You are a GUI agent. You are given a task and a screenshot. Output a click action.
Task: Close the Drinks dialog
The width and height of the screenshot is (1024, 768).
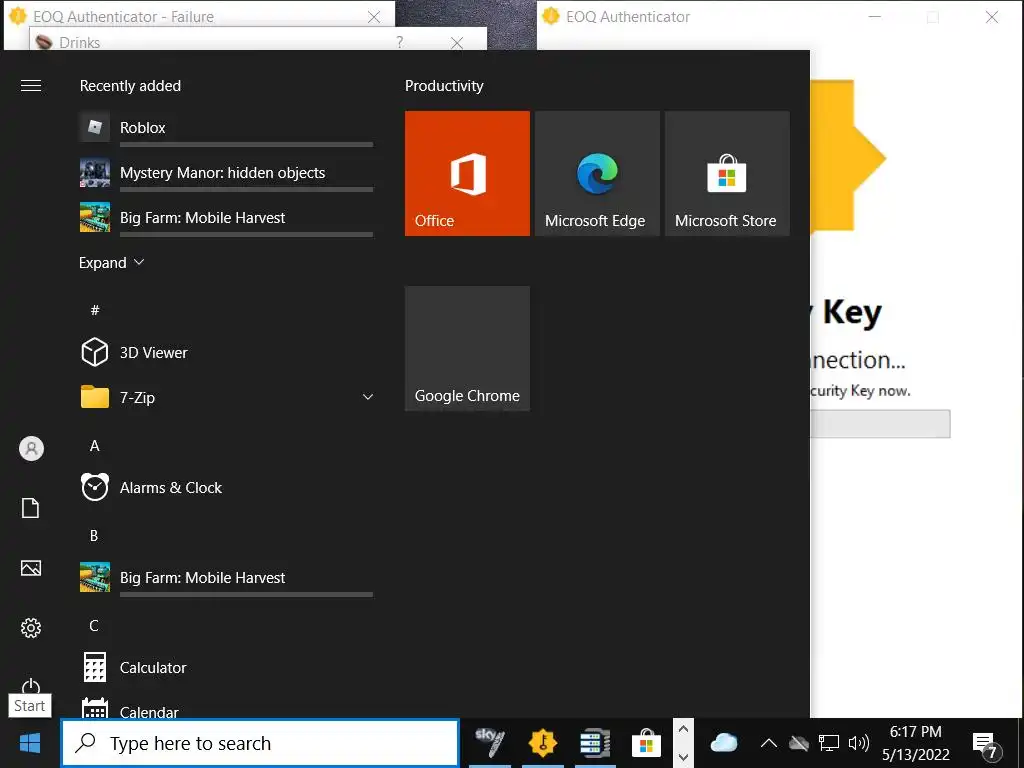pos(457,43)
